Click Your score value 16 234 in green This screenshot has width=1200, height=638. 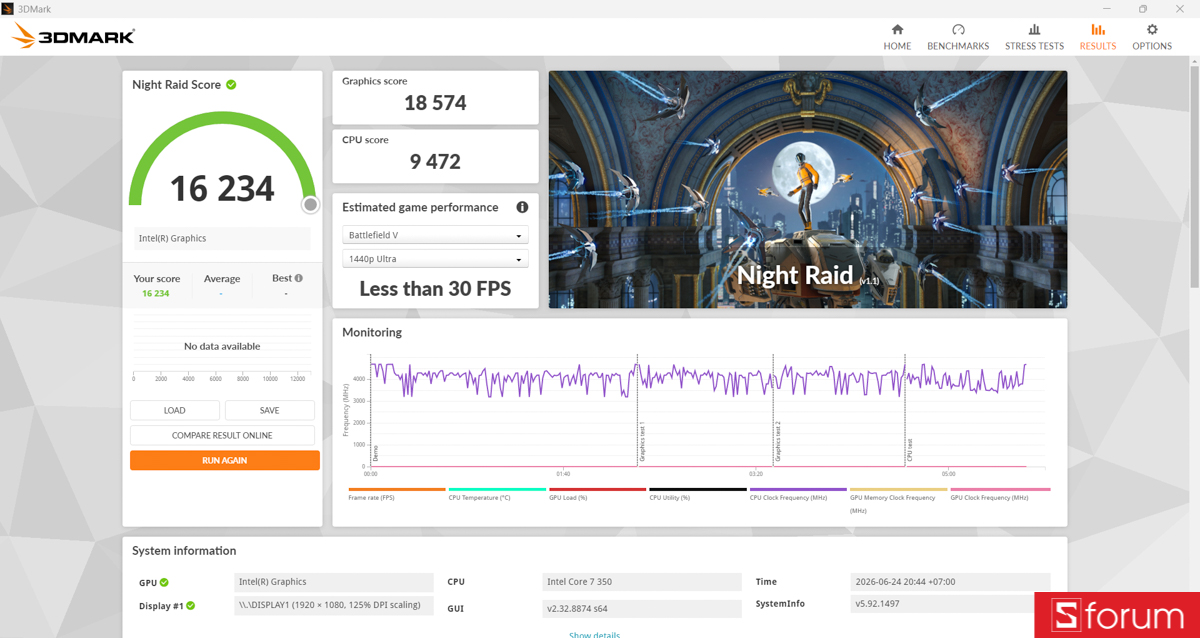coord(155,293)
